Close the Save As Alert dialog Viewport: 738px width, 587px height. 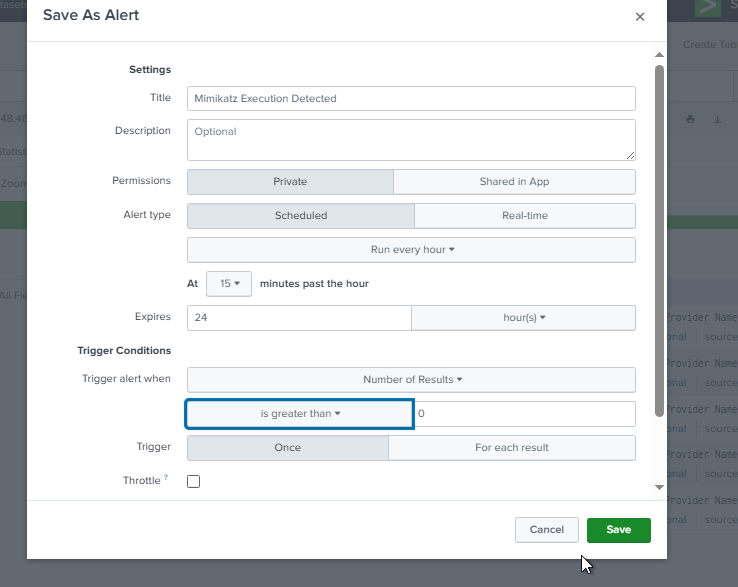coord(640,17)
